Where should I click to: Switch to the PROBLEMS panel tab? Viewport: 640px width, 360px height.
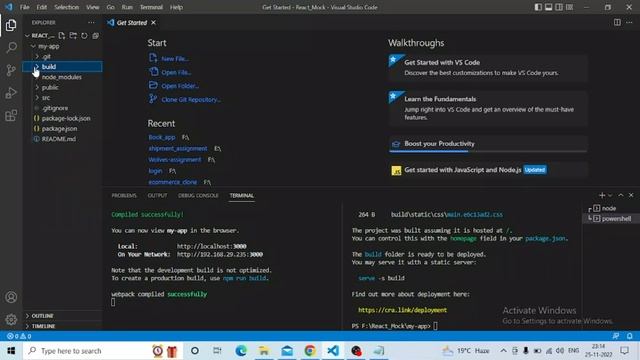[124, 196]
